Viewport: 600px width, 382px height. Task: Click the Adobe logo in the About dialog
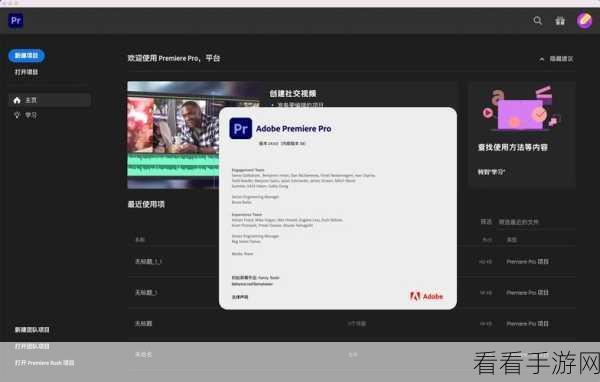(x=426, y=296)
